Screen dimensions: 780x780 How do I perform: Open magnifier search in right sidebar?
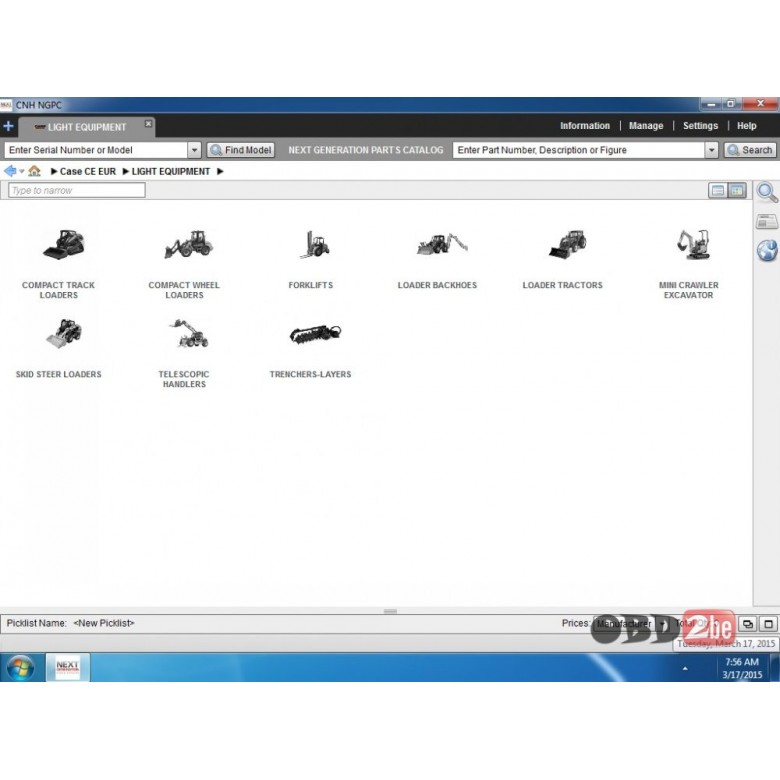coord(767,193)
